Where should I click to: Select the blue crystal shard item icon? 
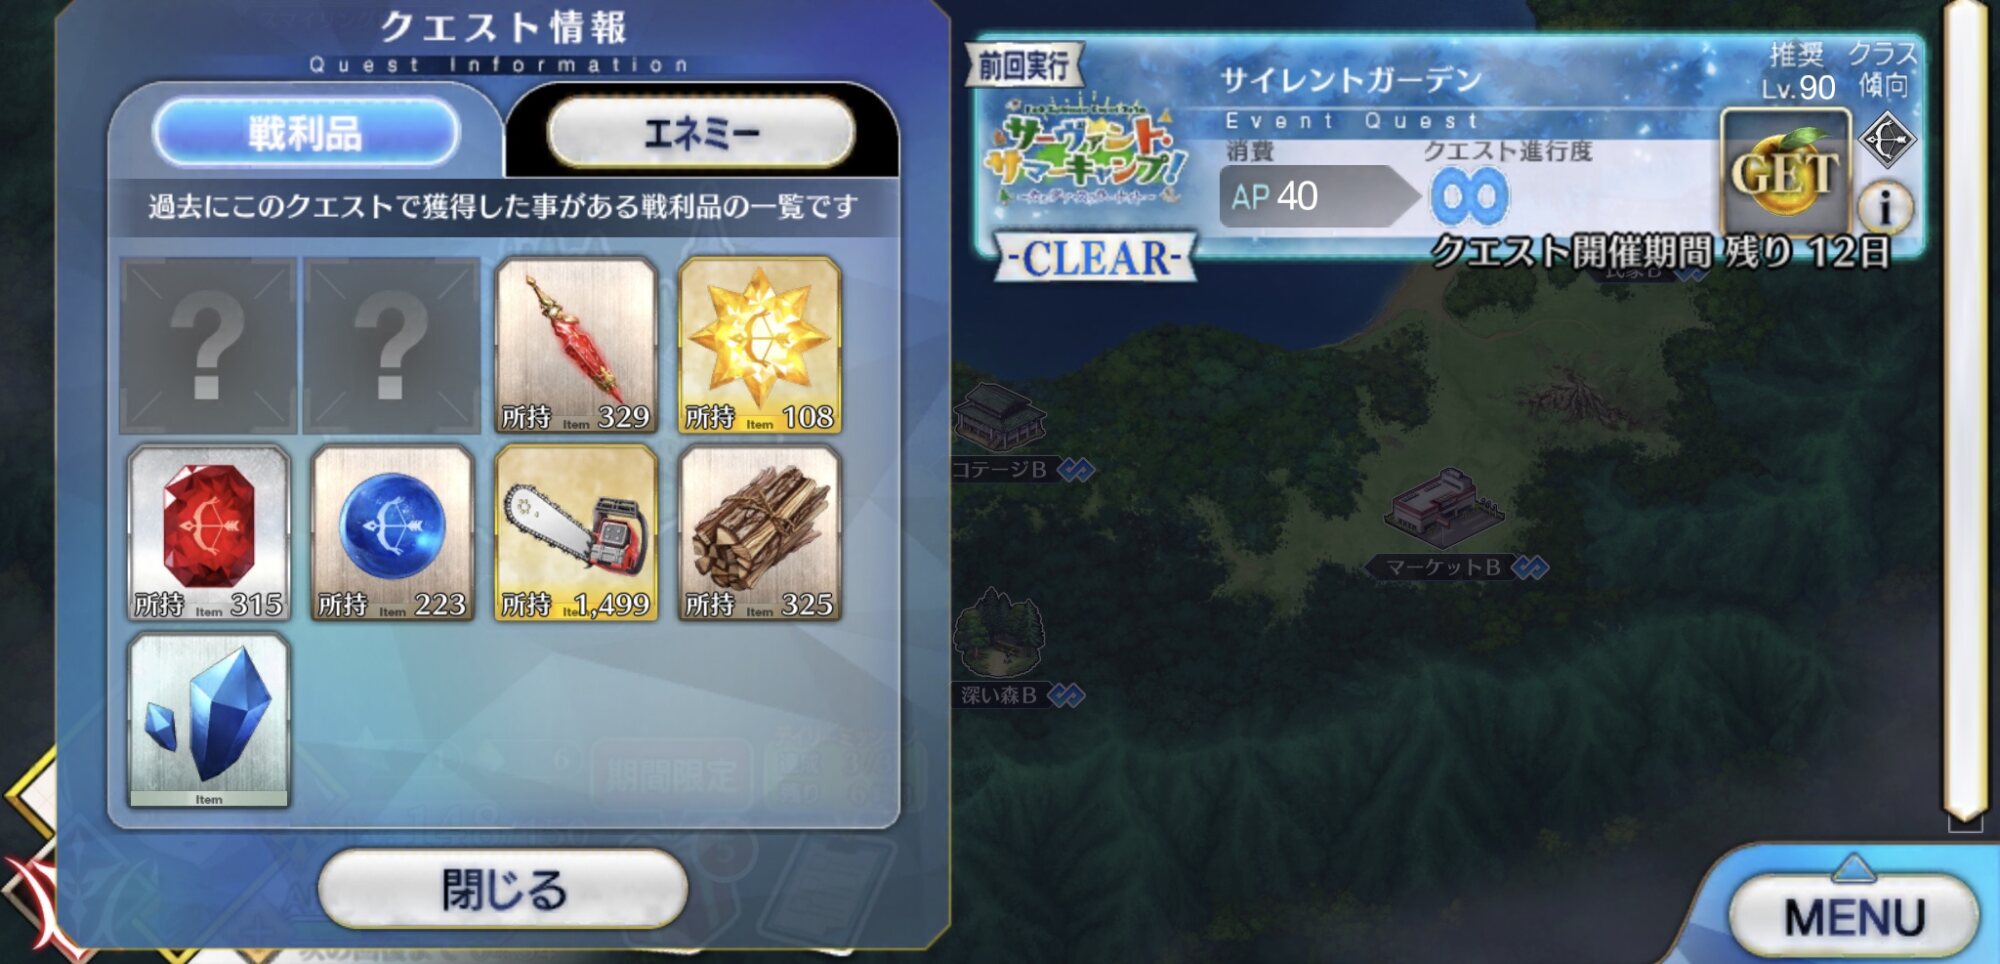point(209,720)
